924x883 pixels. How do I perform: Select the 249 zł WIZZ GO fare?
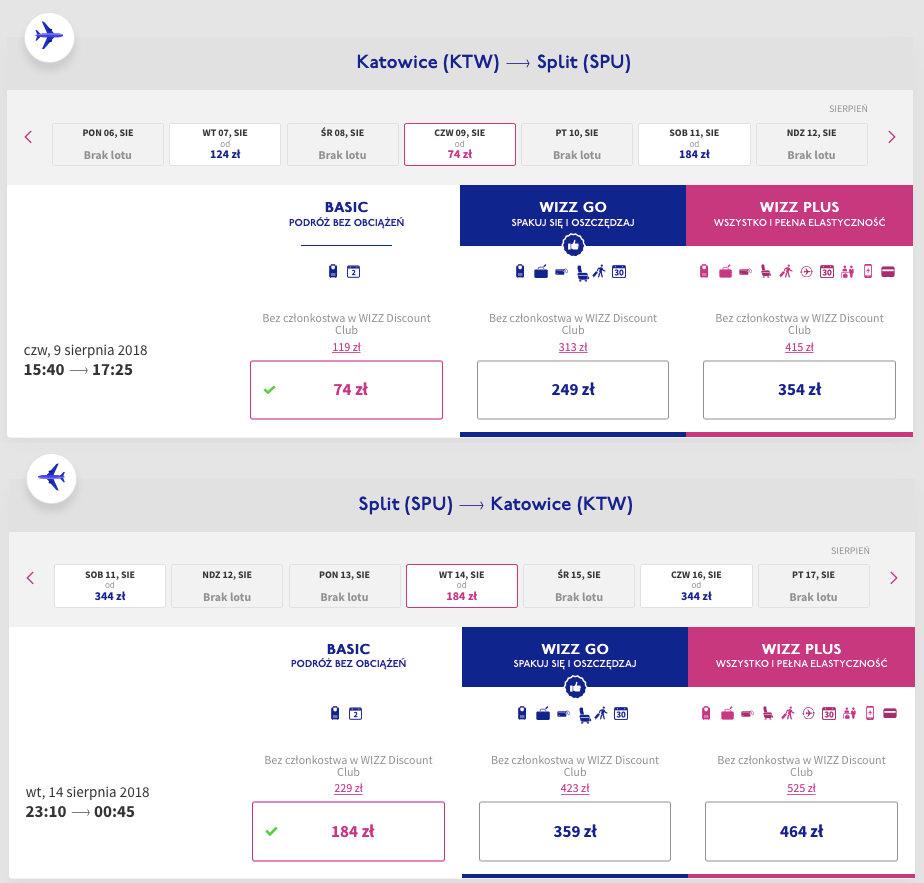[x=573, y=390]
